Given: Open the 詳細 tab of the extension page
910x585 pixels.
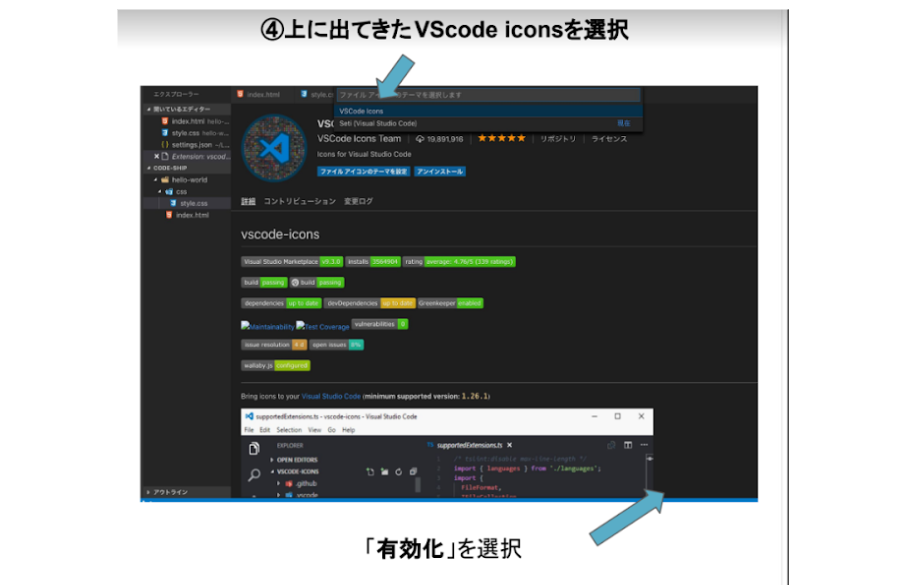Looking at the screenshot, I should click(248, 201).
